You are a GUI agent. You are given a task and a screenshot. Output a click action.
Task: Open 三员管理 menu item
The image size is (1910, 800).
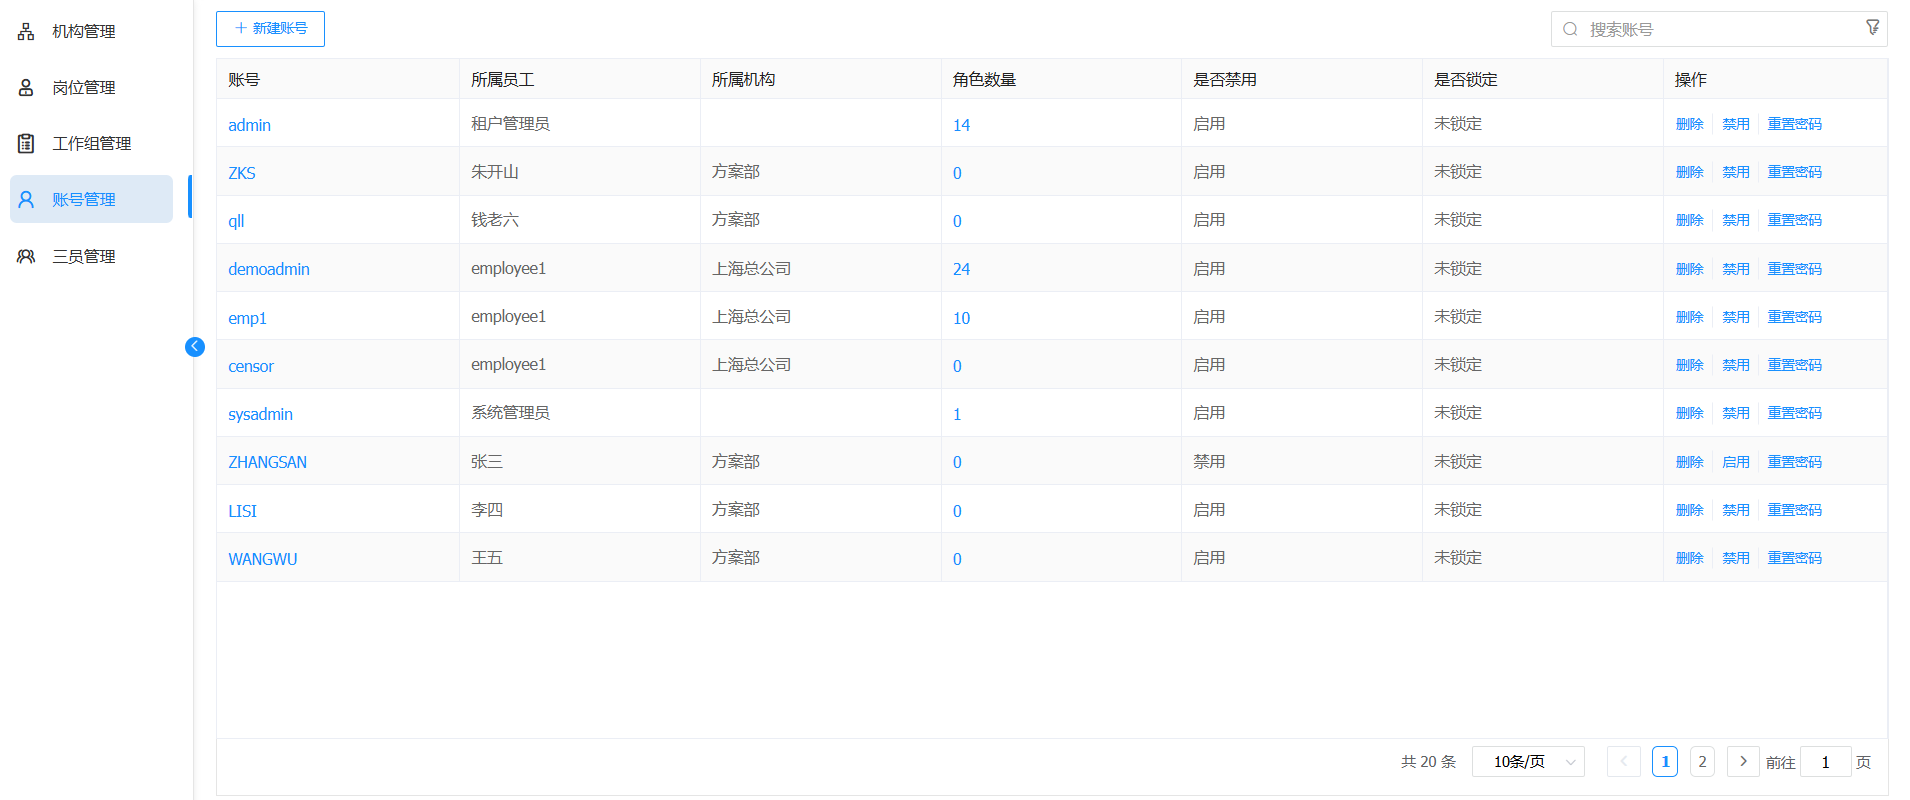coord(84,257)
